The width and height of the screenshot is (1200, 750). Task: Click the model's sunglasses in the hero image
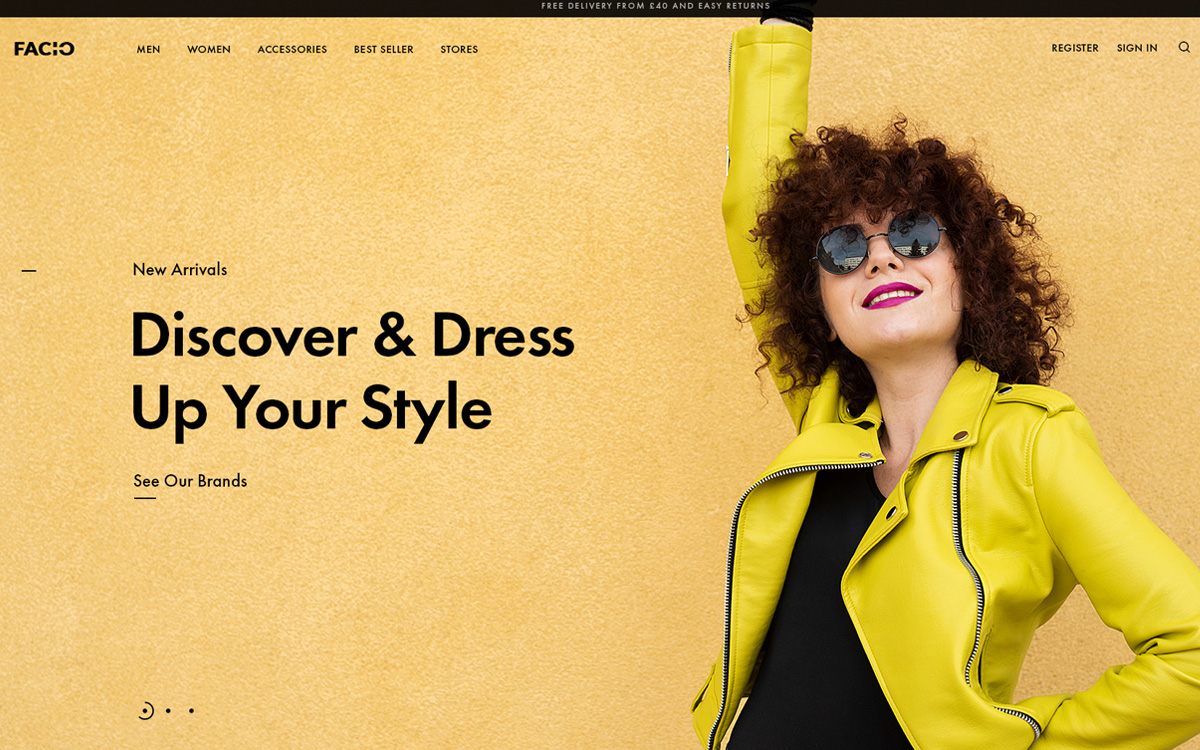[879, 242]
